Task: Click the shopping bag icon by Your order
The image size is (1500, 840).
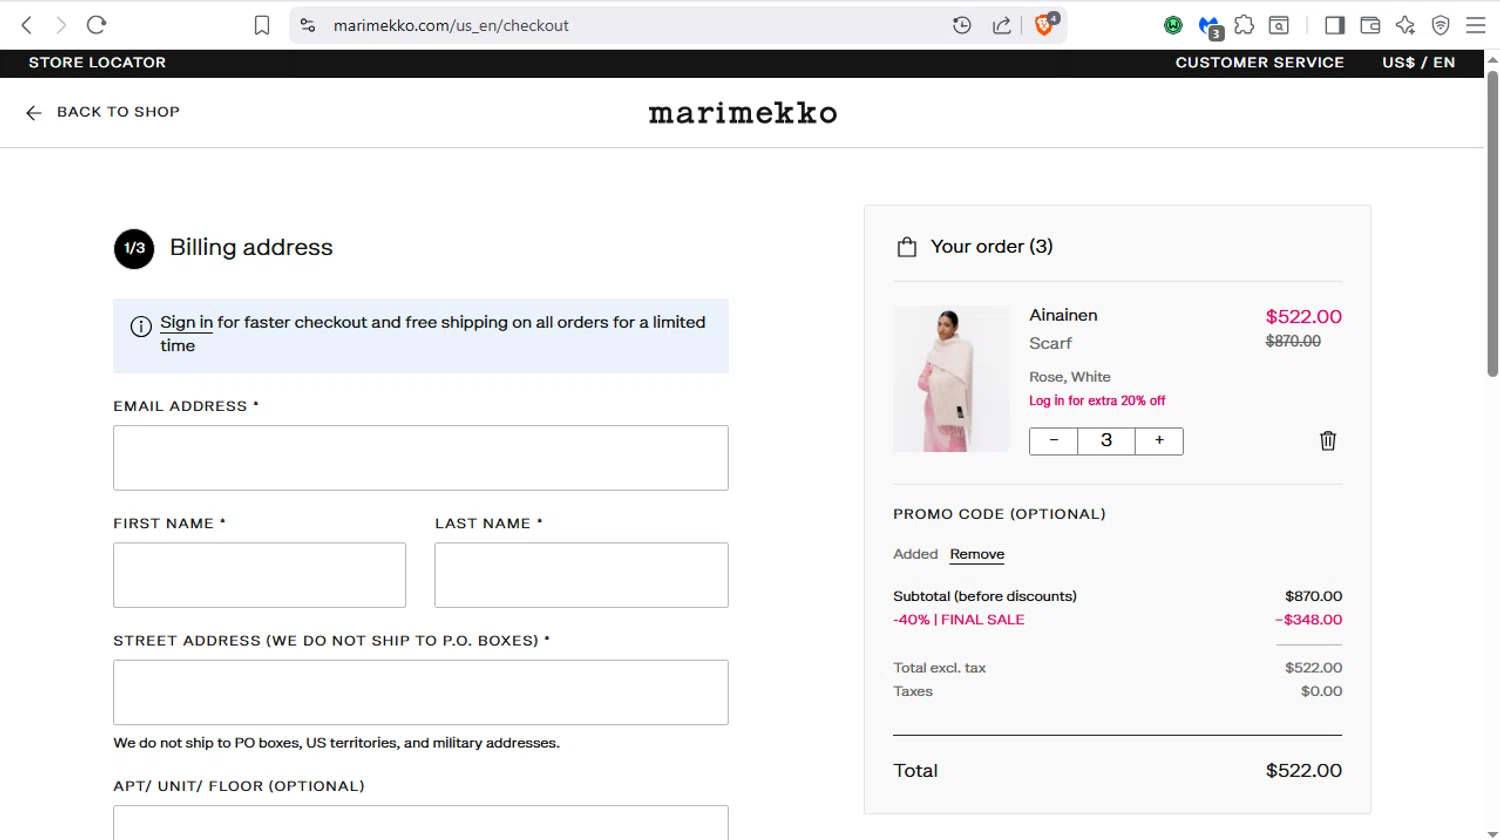Action: coord(907,247)
